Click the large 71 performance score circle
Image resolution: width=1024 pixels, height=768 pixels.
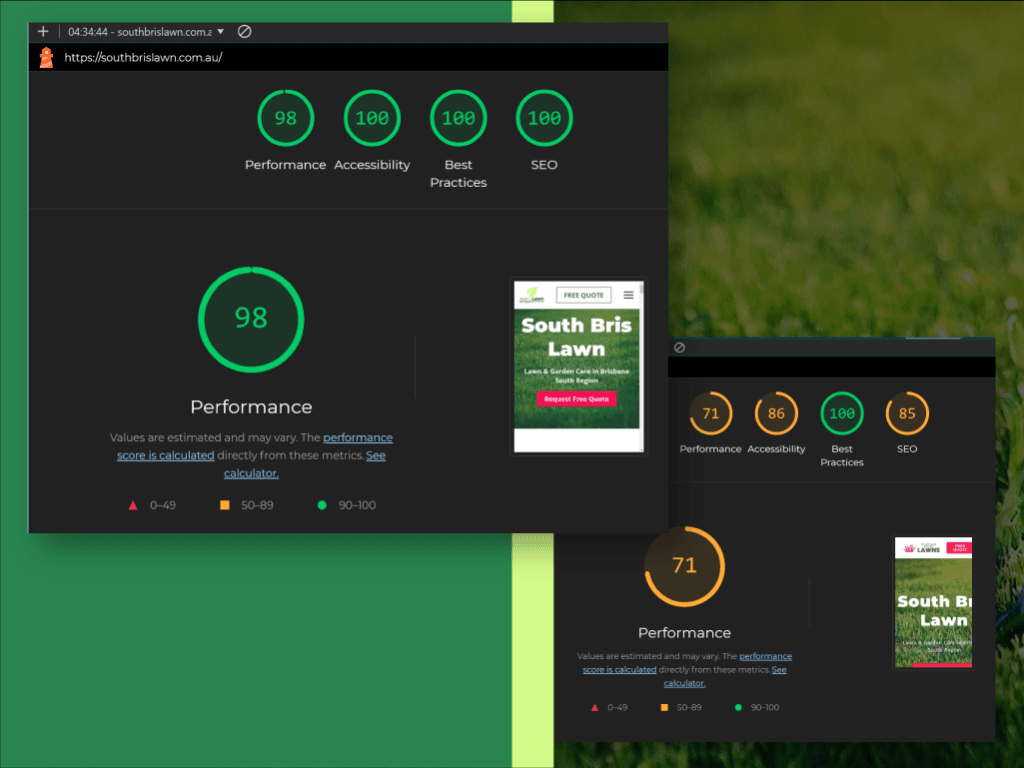pos(684,566)
